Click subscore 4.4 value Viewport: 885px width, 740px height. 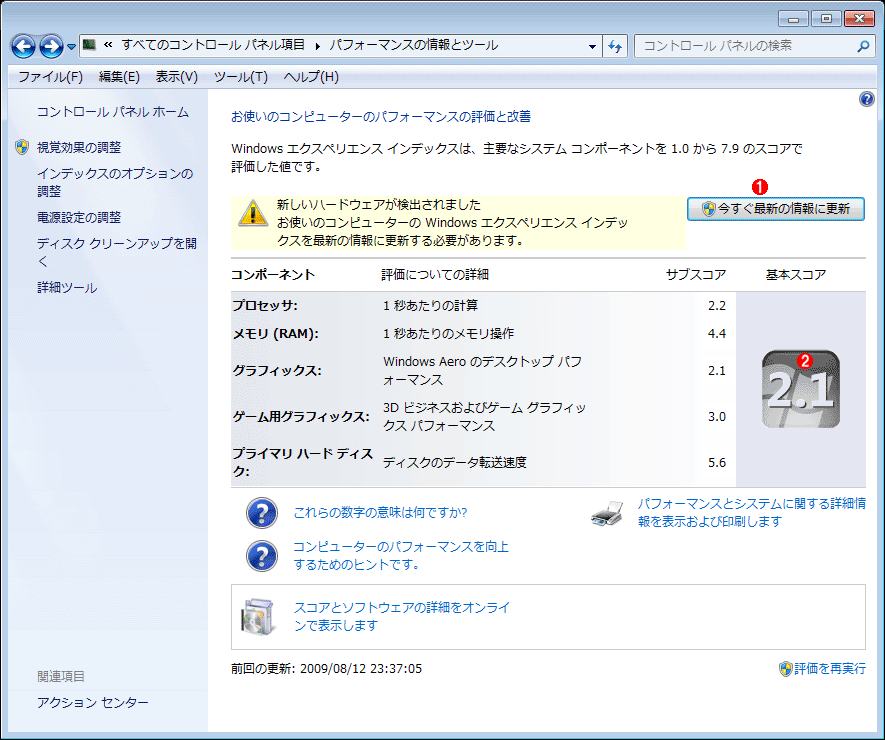click(717, 334)
